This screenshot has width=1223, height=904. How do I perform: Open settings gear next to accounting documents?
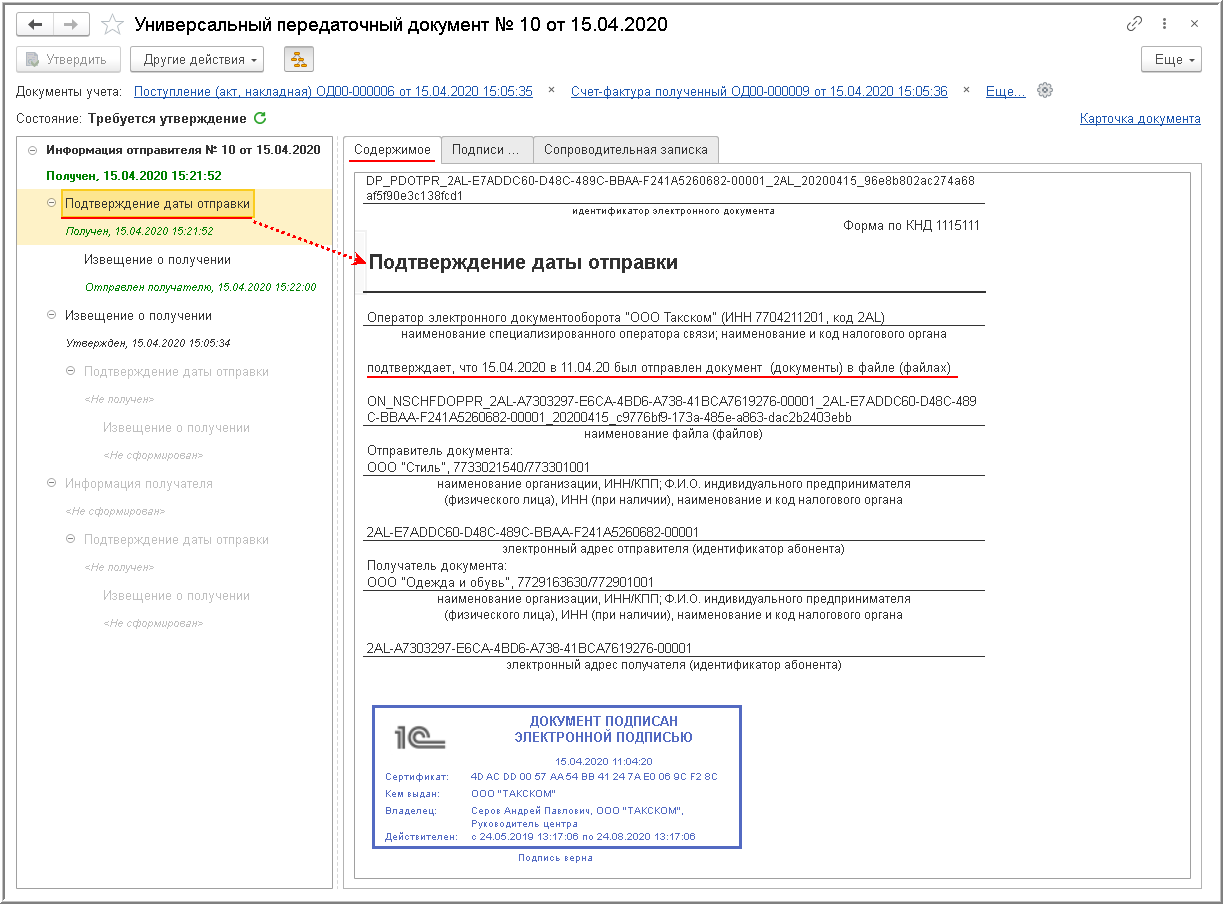tap(1045, 90)
